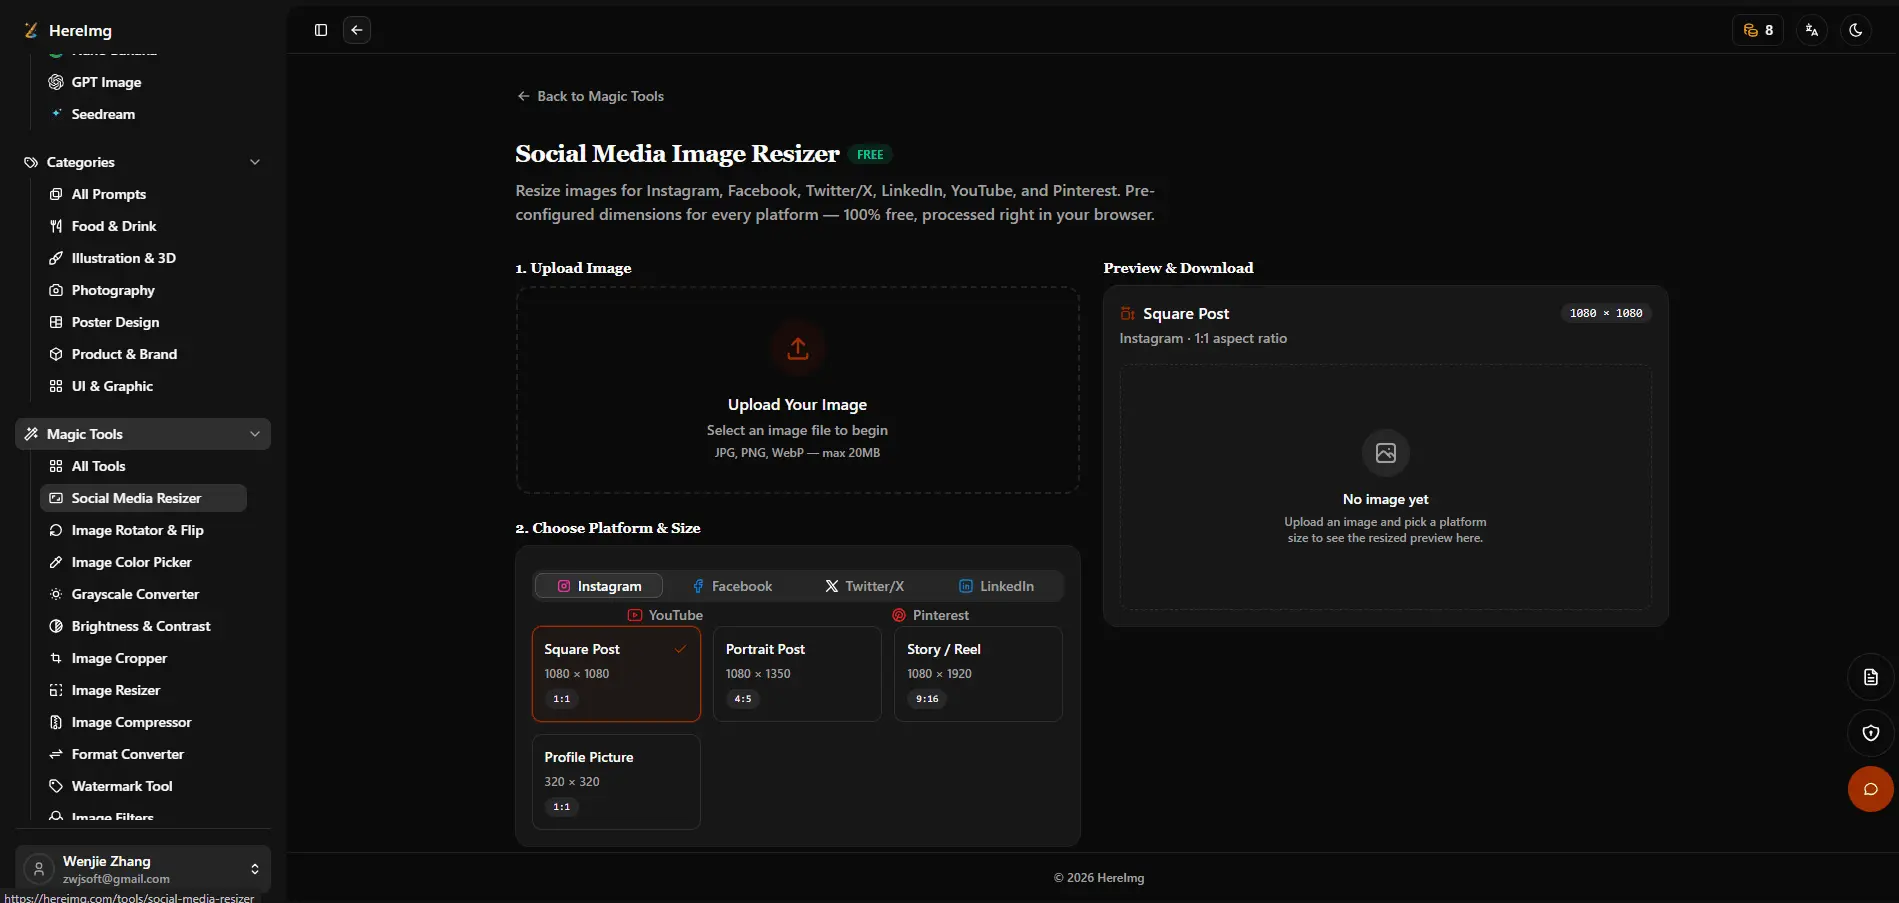1899x903 pixels.
Task: Switch to the Instagram platform tab
Action: (599, 586)
